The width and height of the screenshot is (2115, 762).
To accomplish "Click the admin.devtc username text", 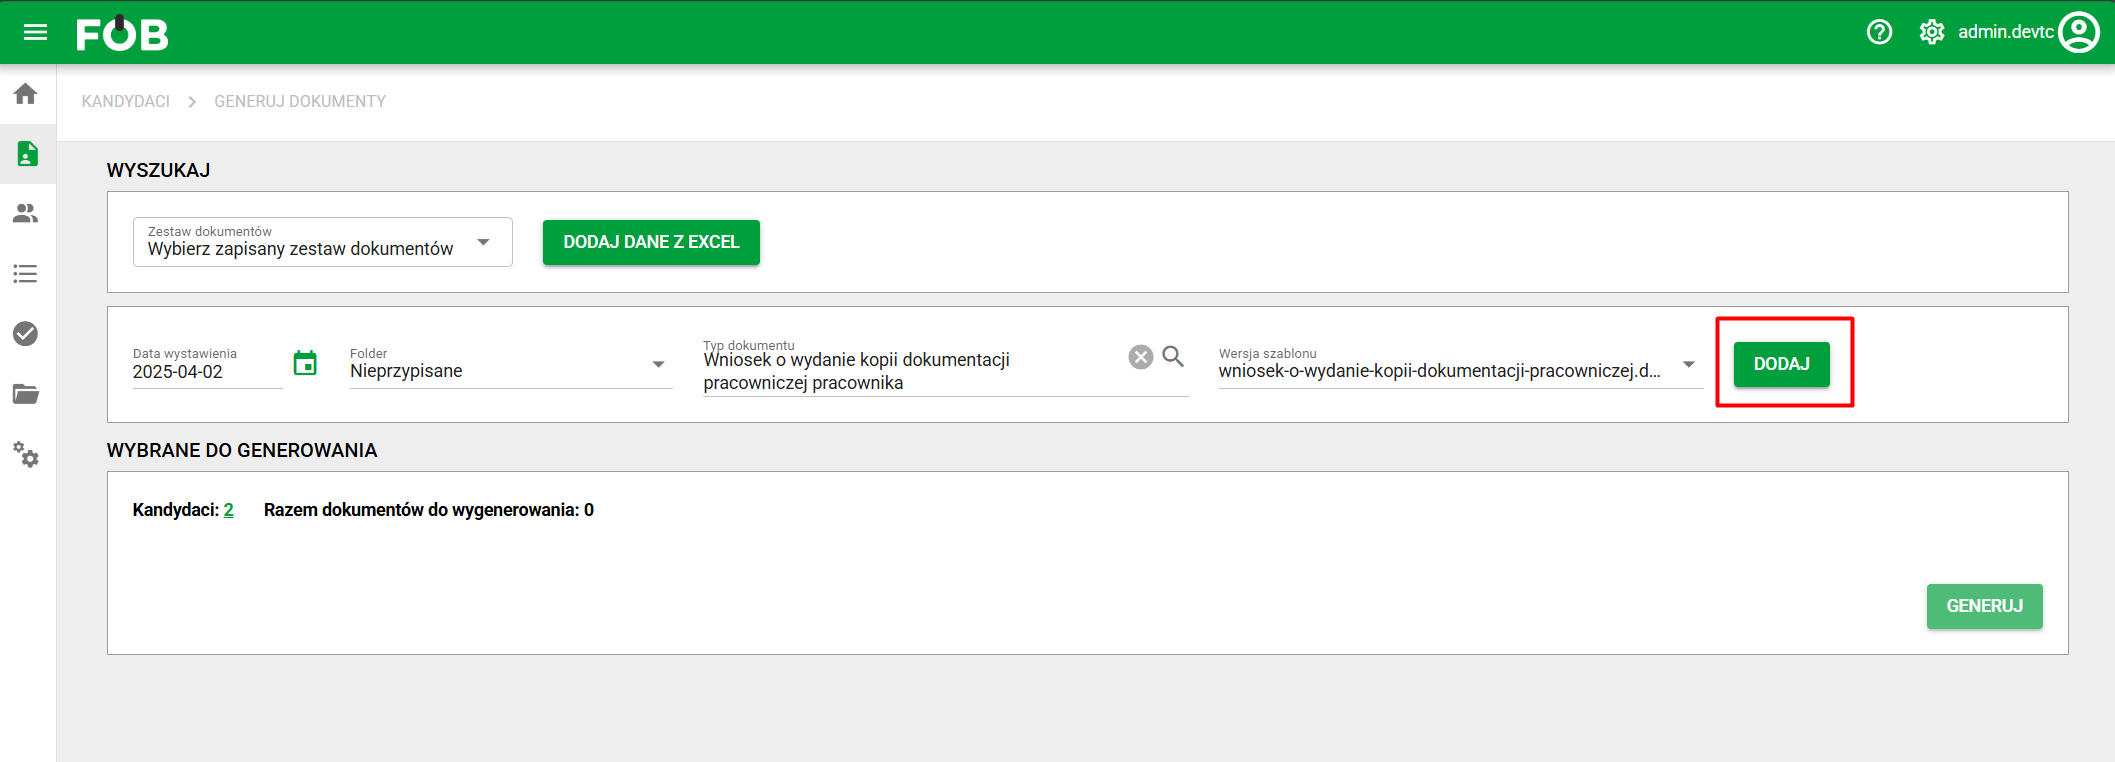I will [x=2005, y=32].
